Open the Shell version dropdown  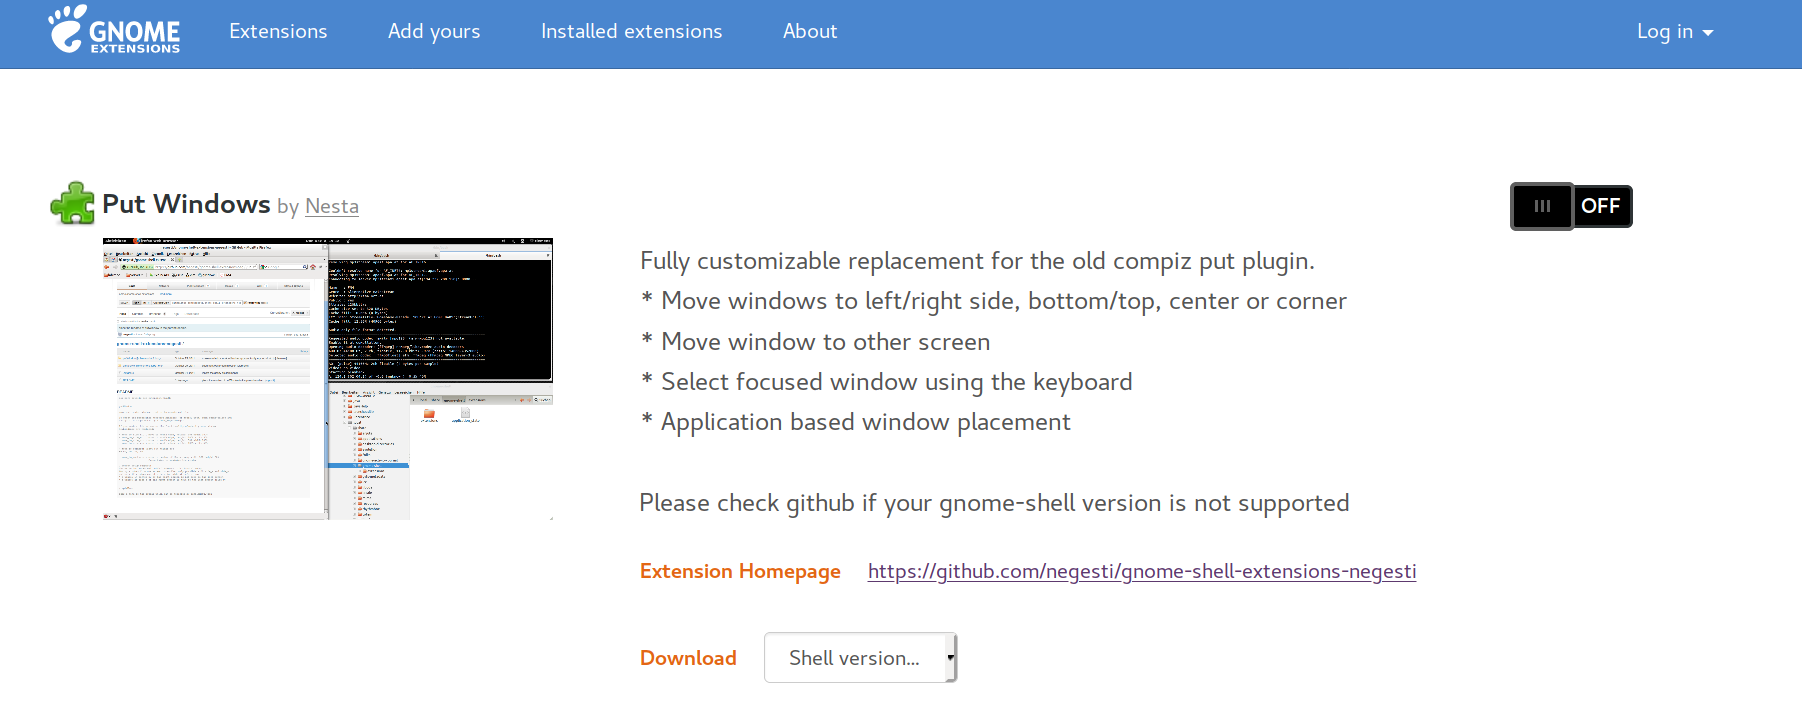(x=859, y=657)
